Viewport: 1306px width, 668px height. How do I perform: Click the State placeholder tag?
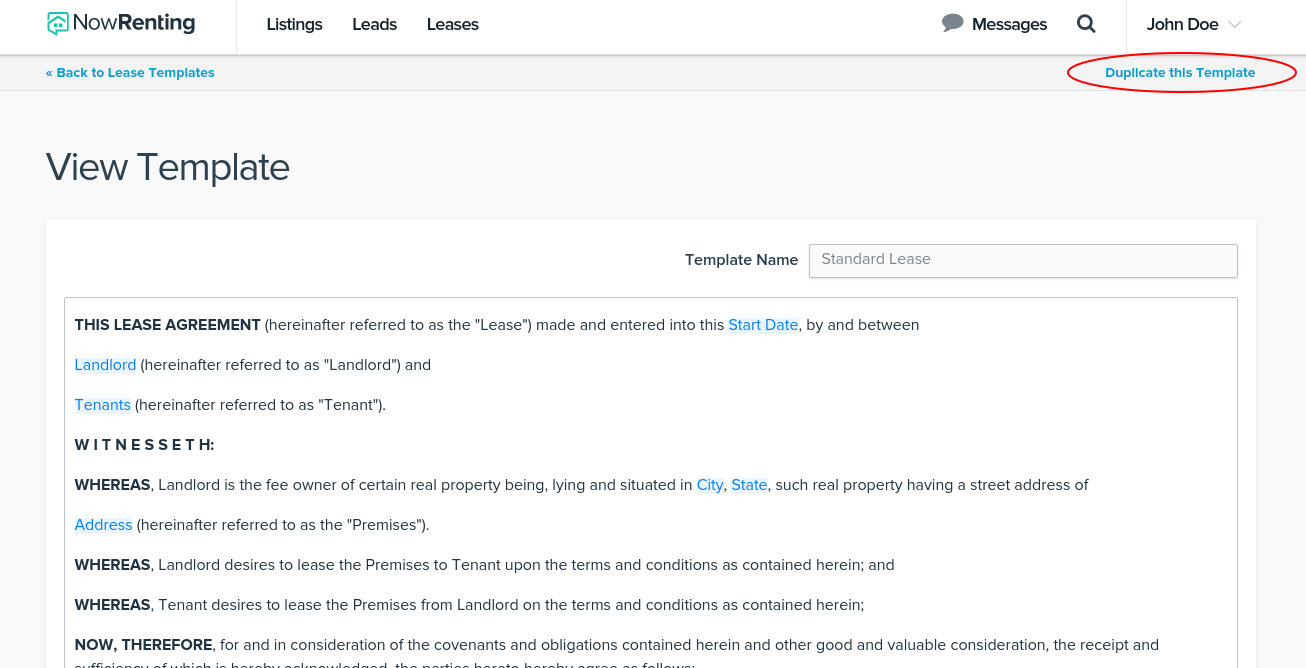[749, 485]
